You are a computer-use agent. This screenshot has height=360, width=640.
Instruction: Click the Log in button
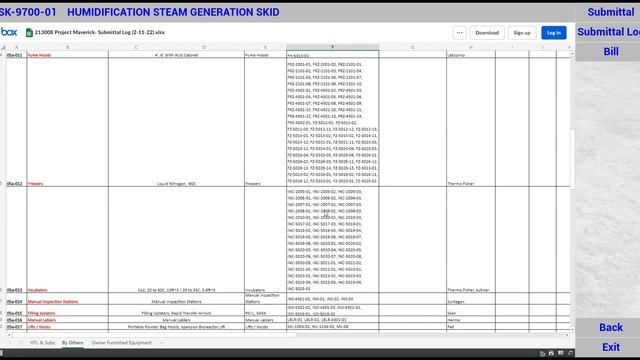554,33
